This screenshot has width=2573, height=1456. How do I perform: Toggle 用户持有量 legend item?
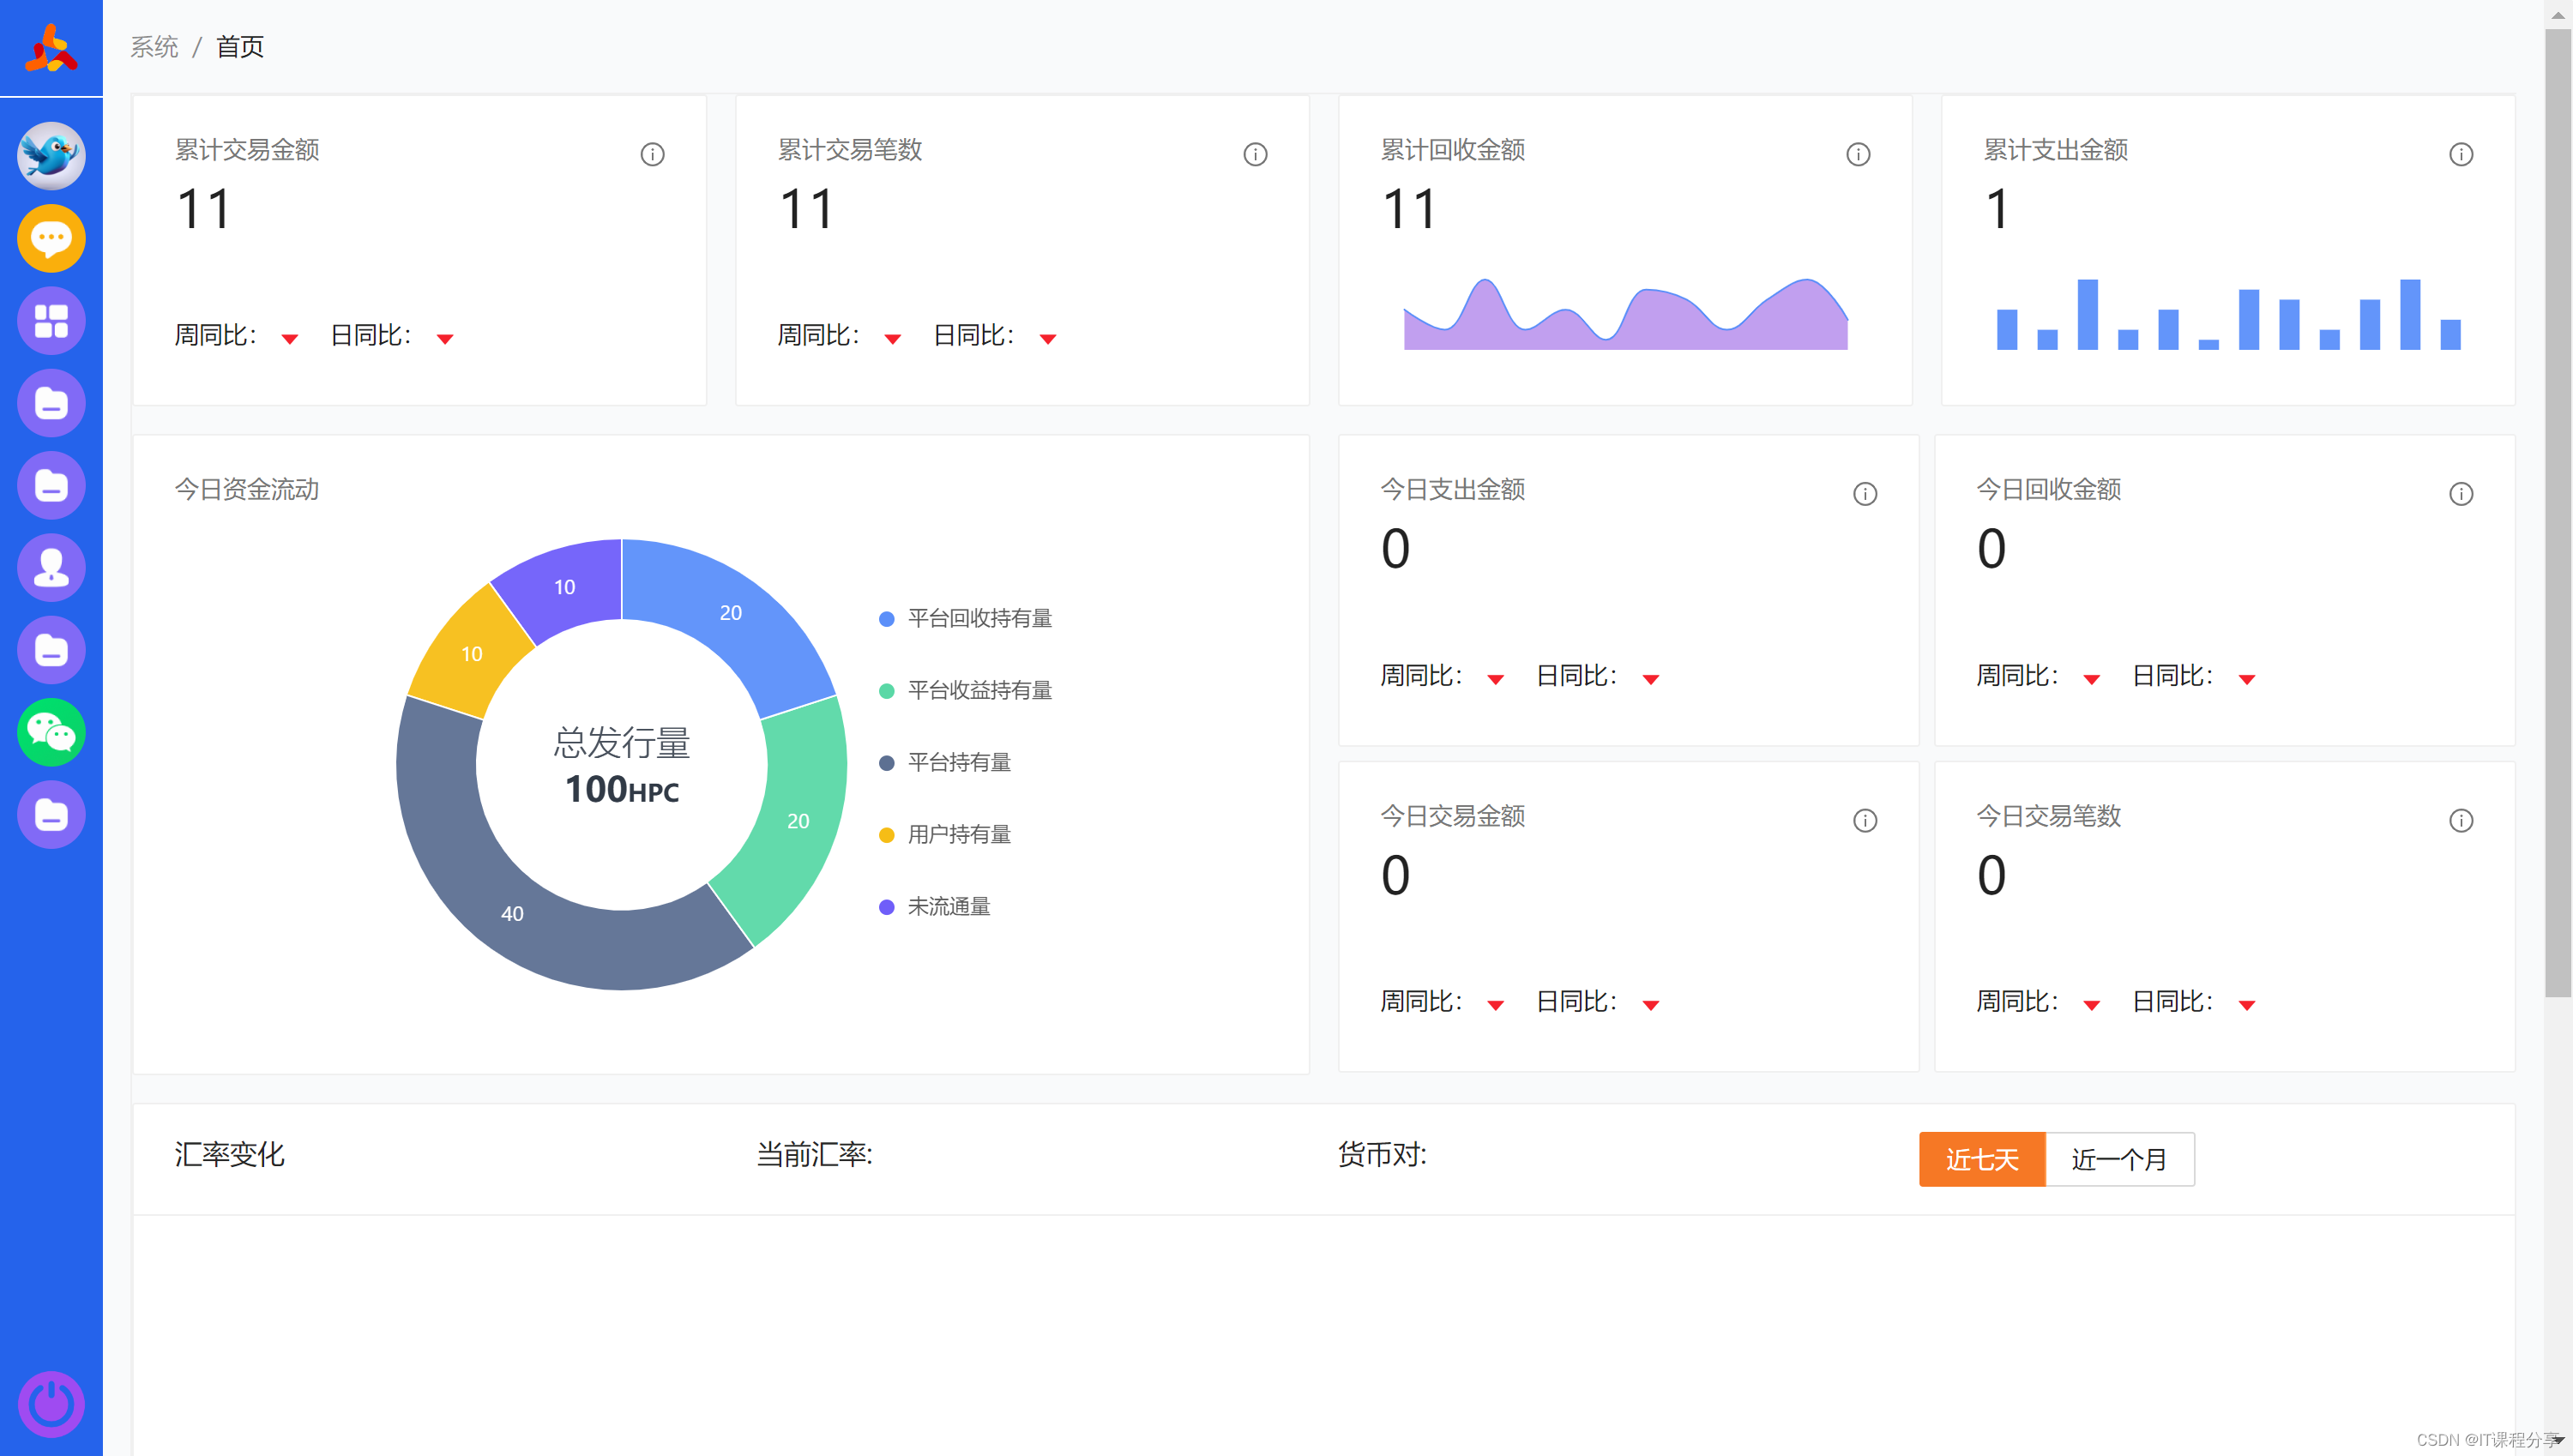[x=958, y=835]
